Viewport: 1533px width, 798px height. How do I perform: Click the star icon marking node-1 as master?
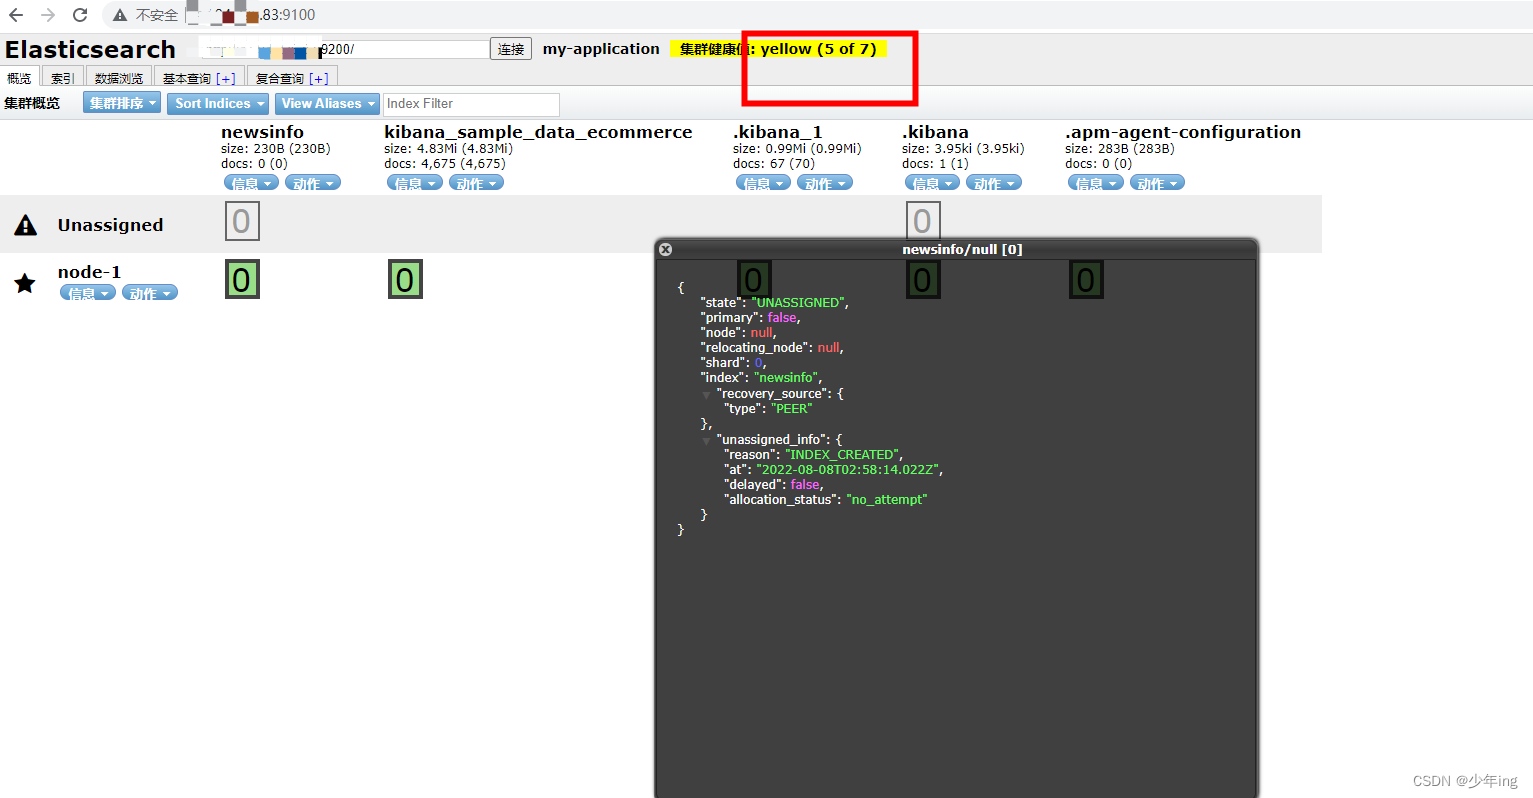[25, 283]
